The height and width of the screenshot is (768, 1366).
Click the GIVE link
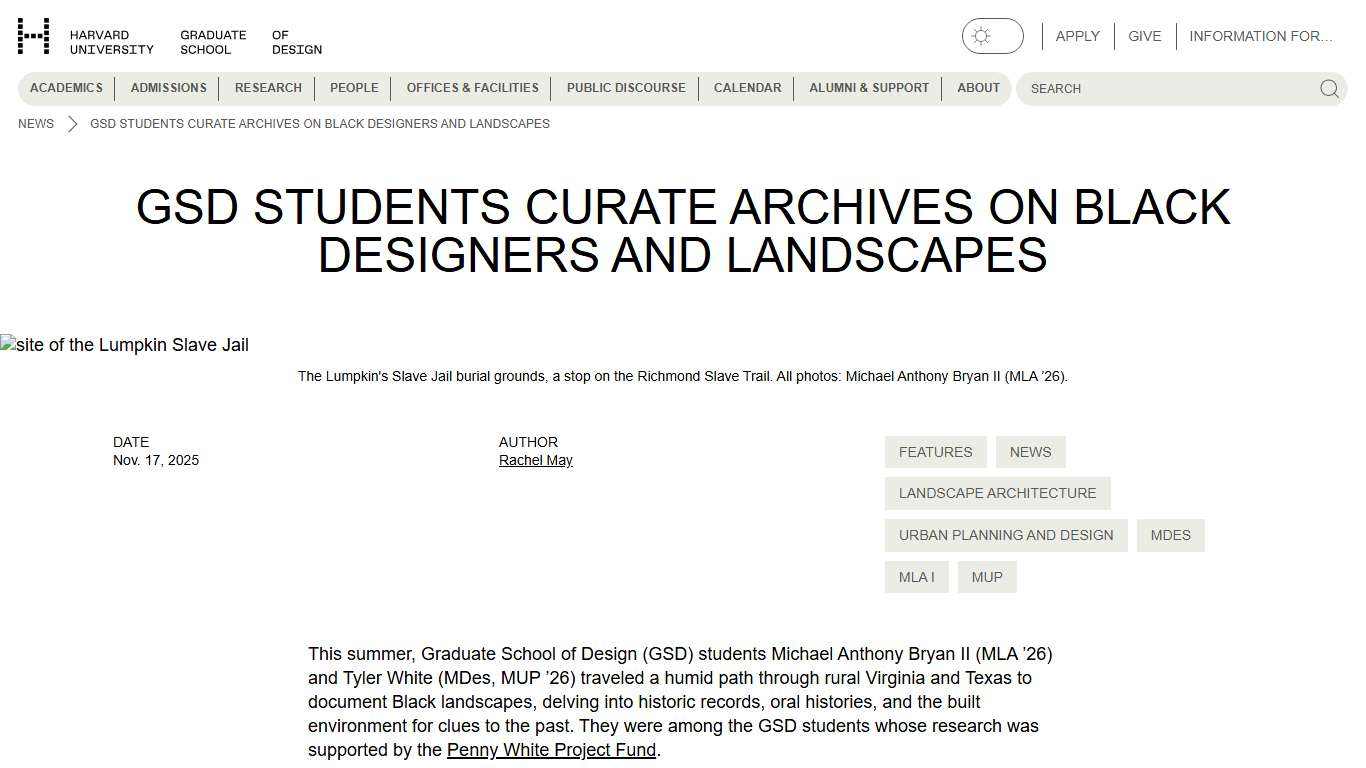(x=1144, y=35)
